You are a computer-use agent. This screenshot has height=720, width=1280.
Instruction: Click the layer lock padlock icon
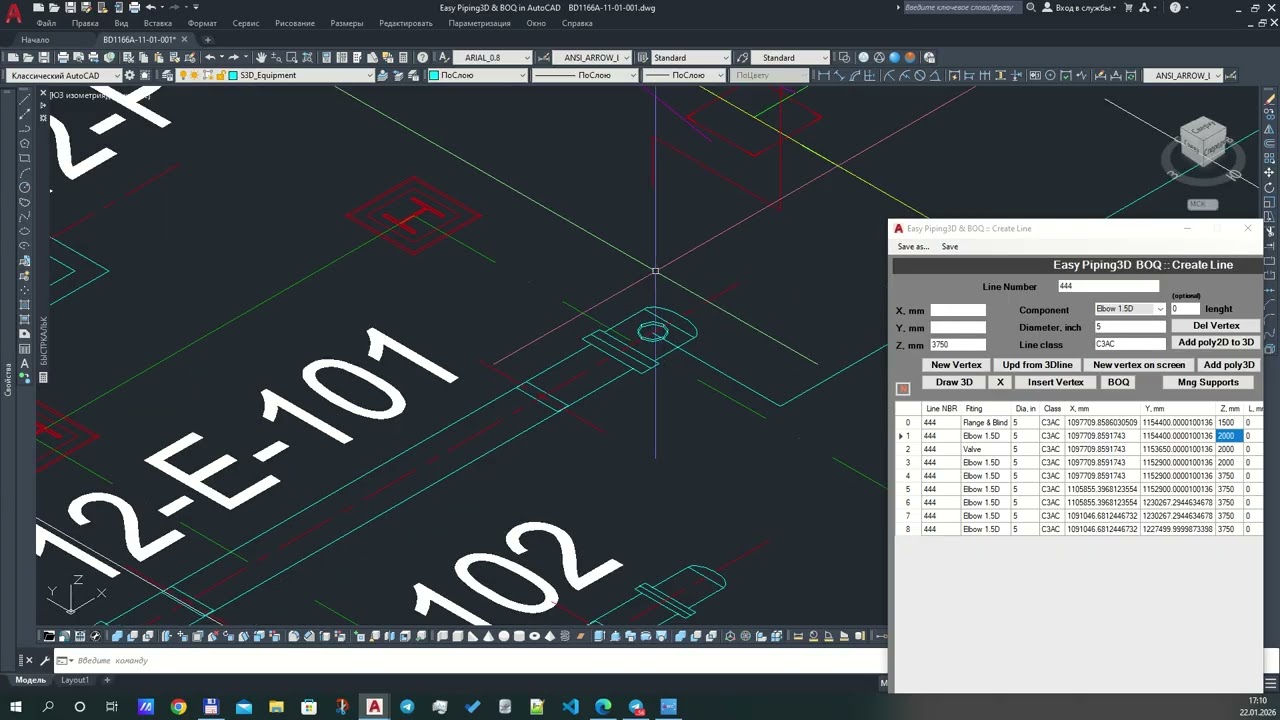(220, 75)
